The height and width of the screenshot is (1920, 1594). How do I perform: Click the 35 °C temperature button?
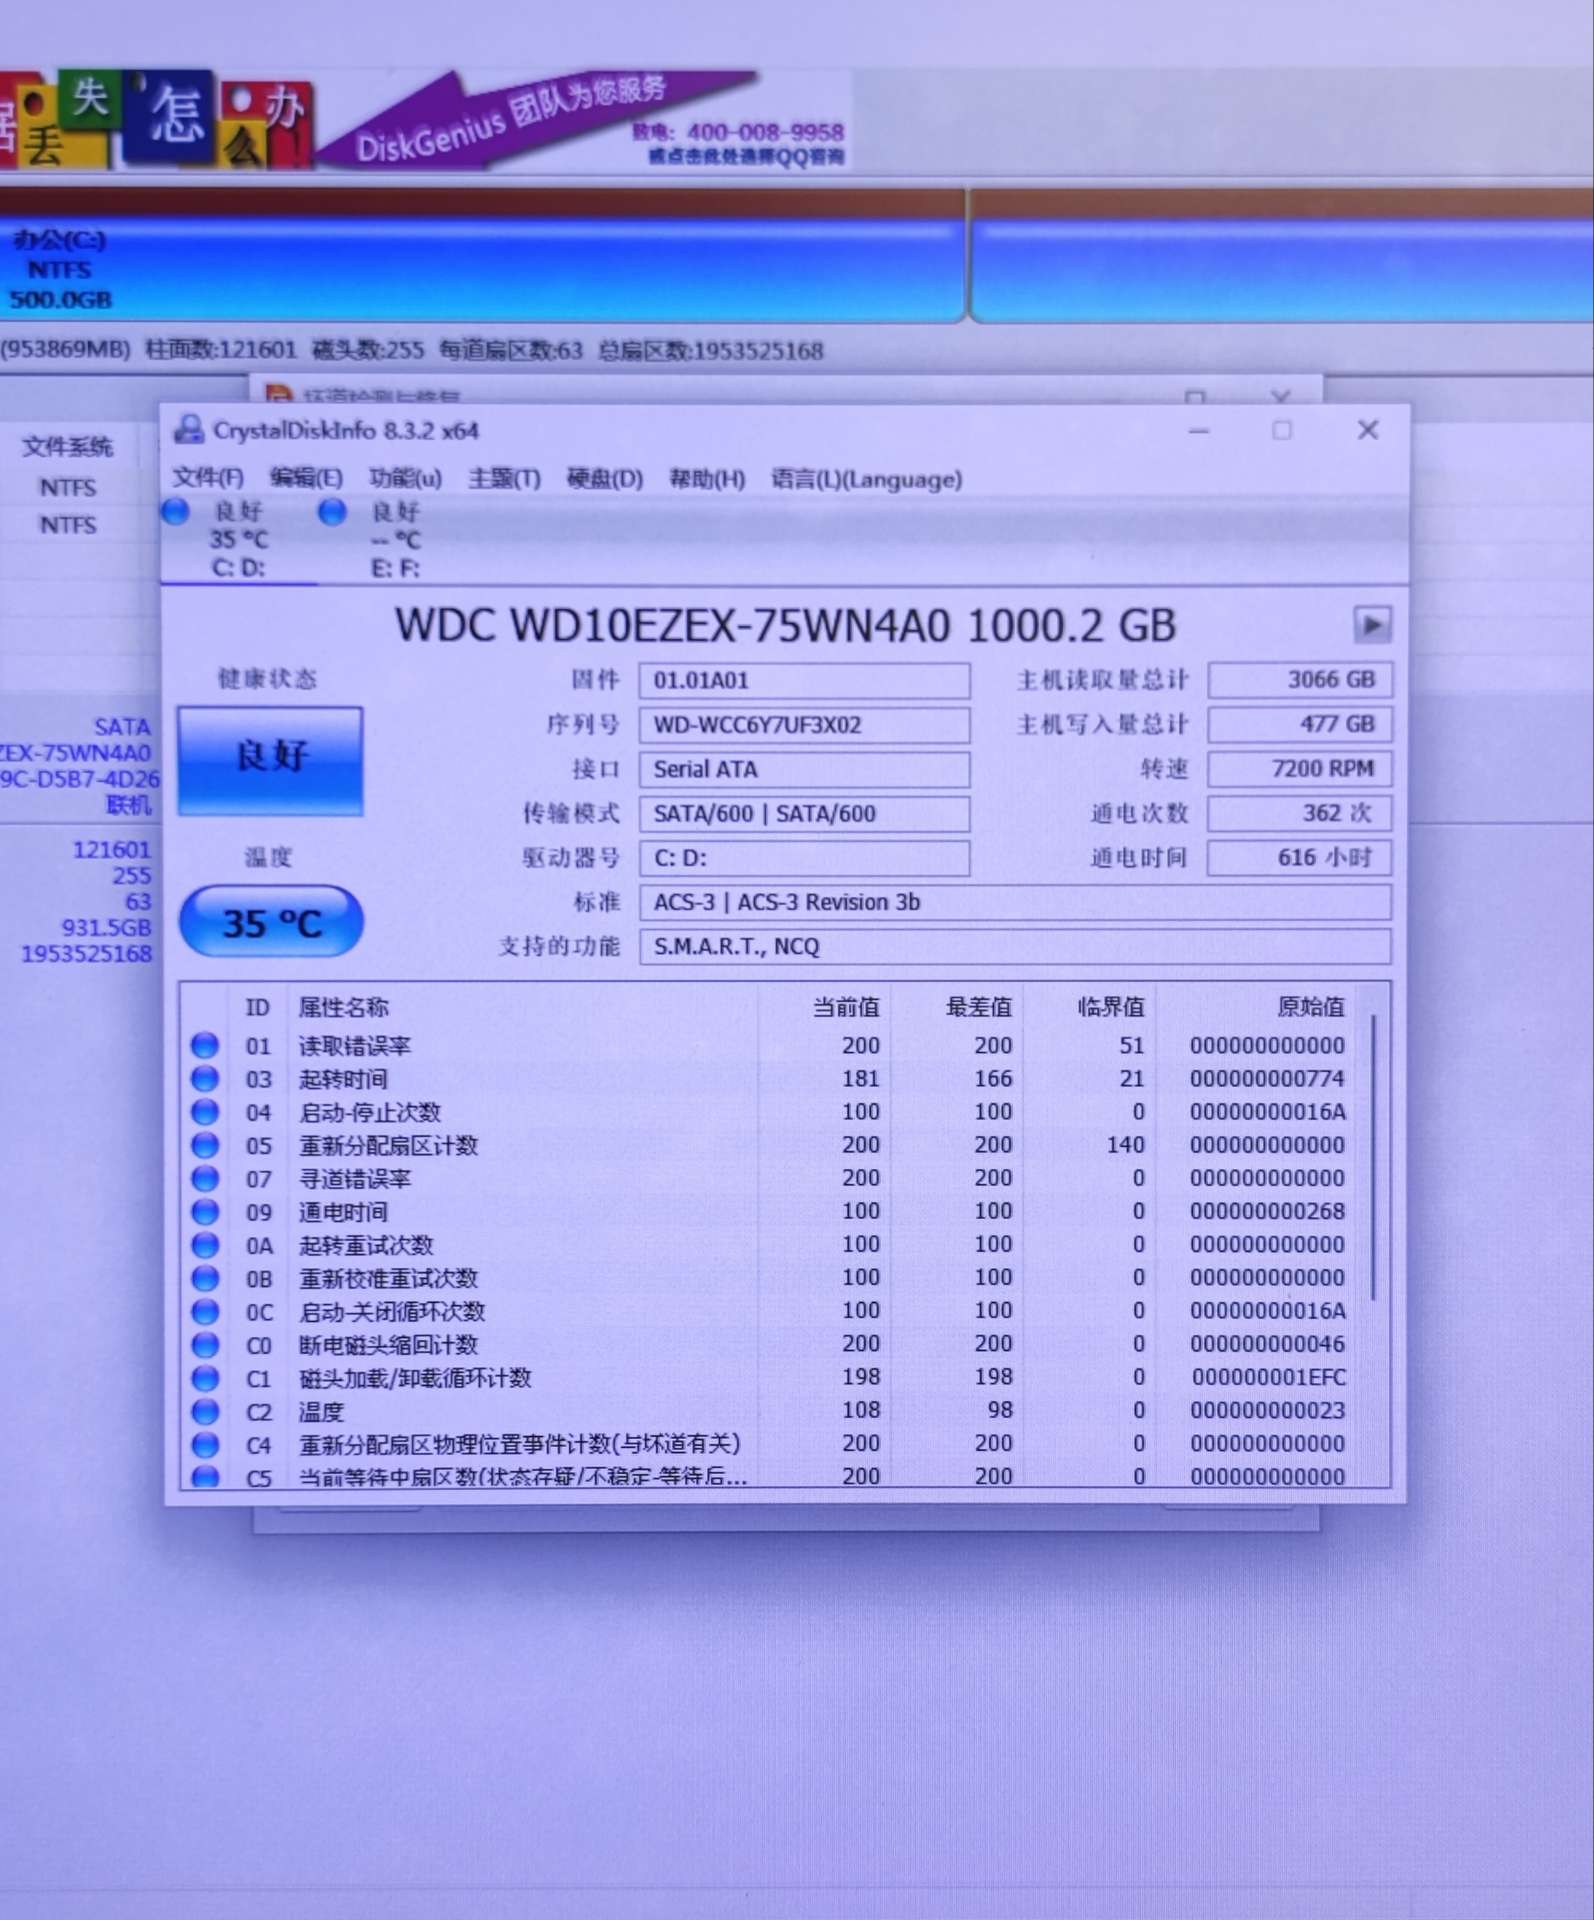(271, 922)
